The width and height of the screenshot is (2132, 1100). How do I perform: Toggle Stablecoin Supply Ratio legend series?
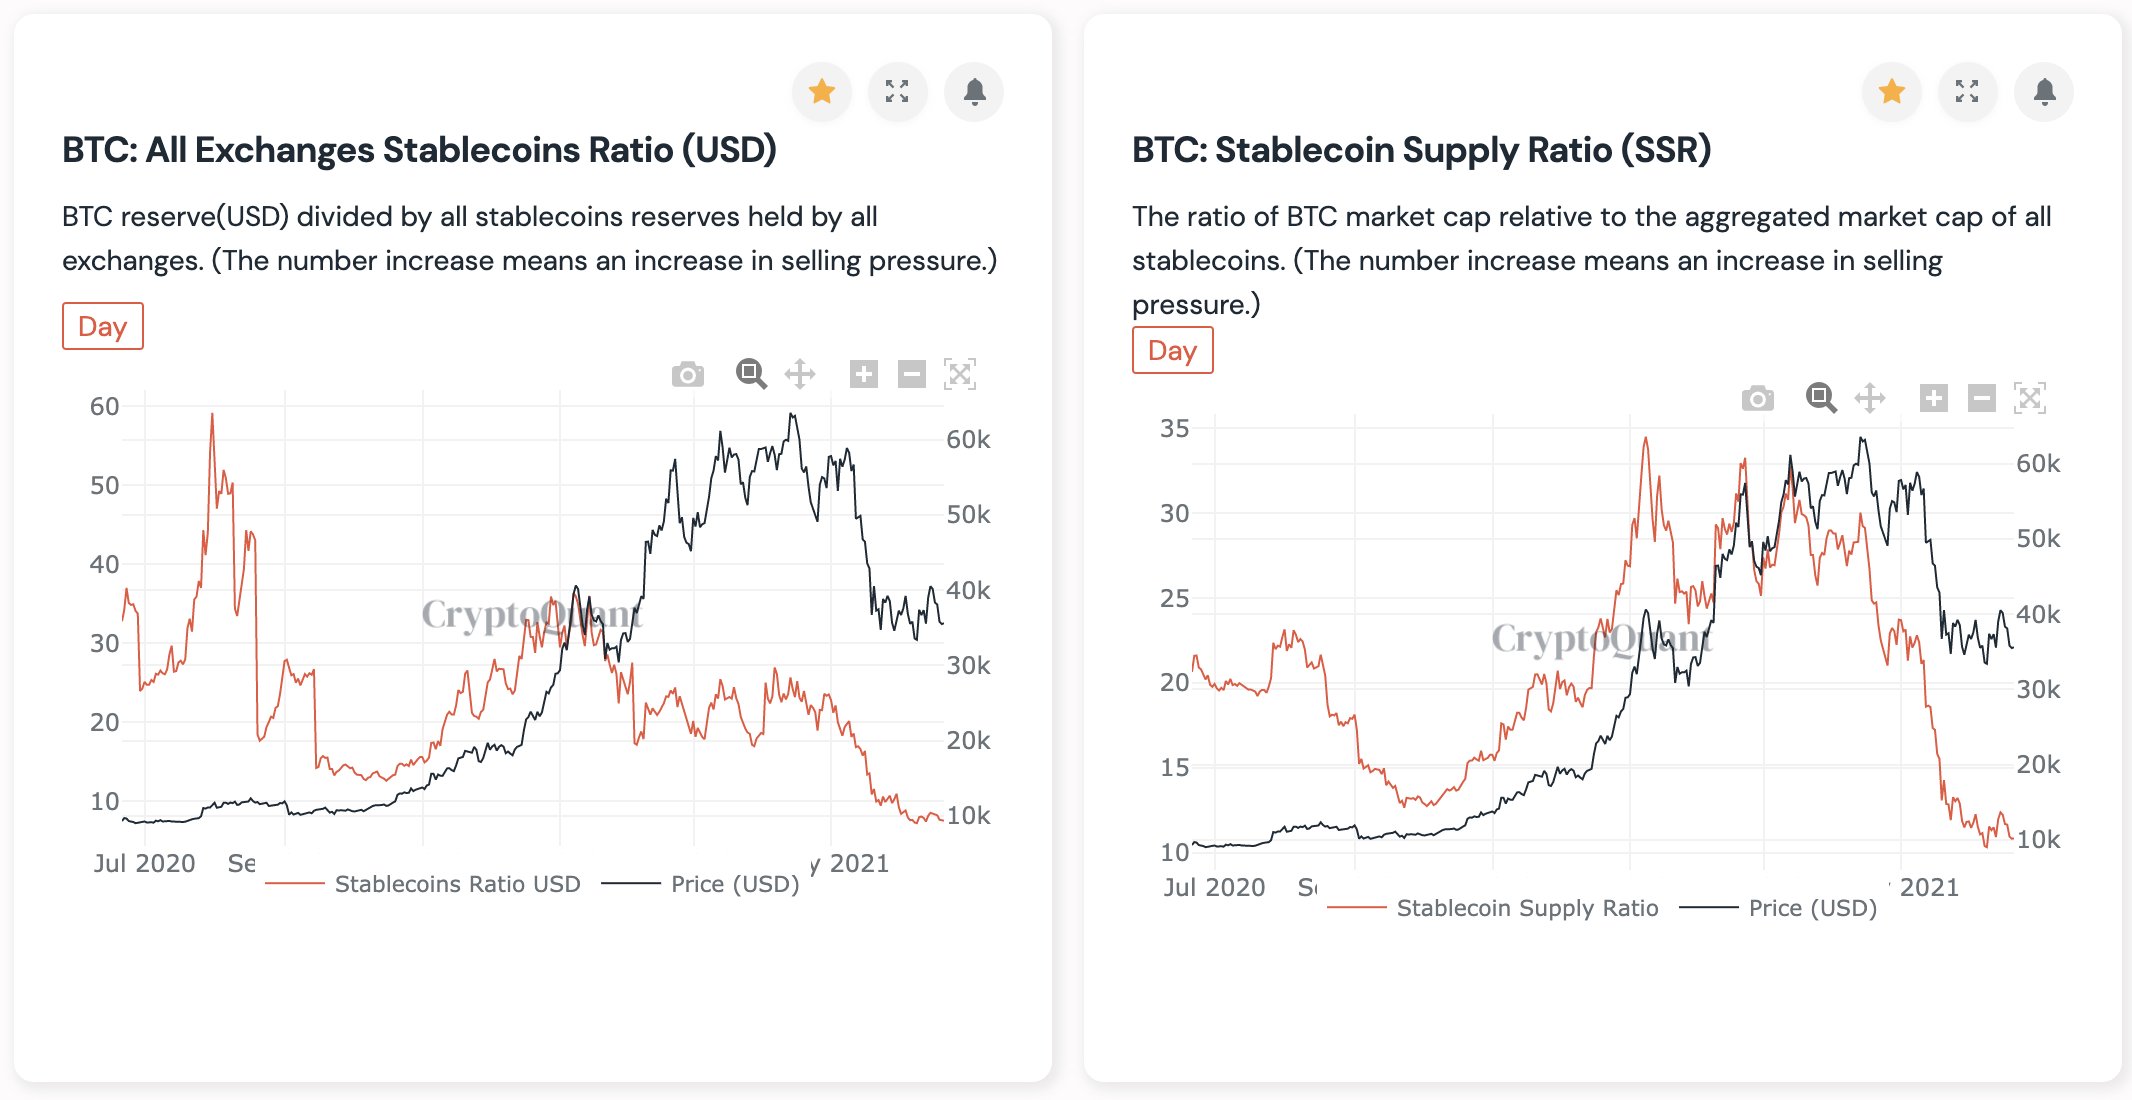(x=1526, y=908)
